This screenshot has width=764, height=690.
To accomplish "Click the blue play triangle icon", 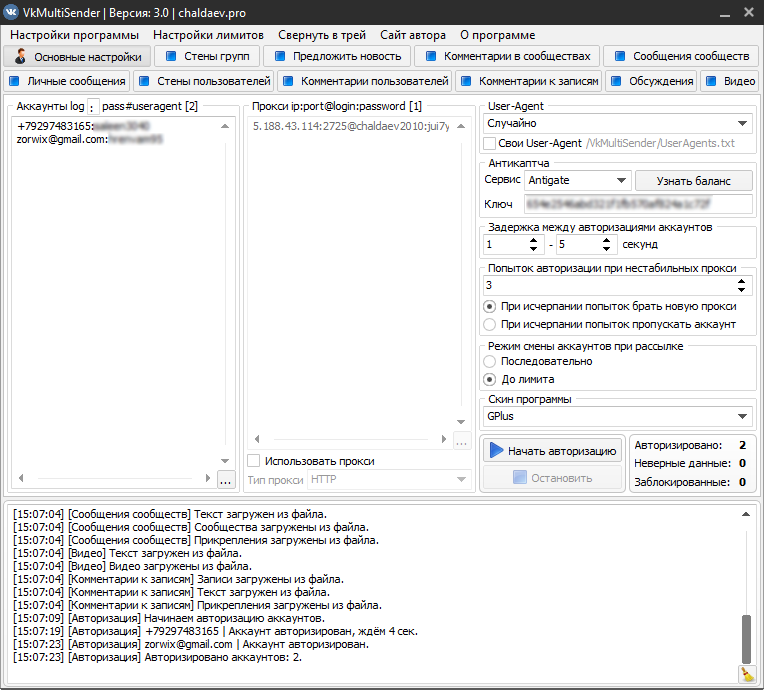I will point(496,450).
